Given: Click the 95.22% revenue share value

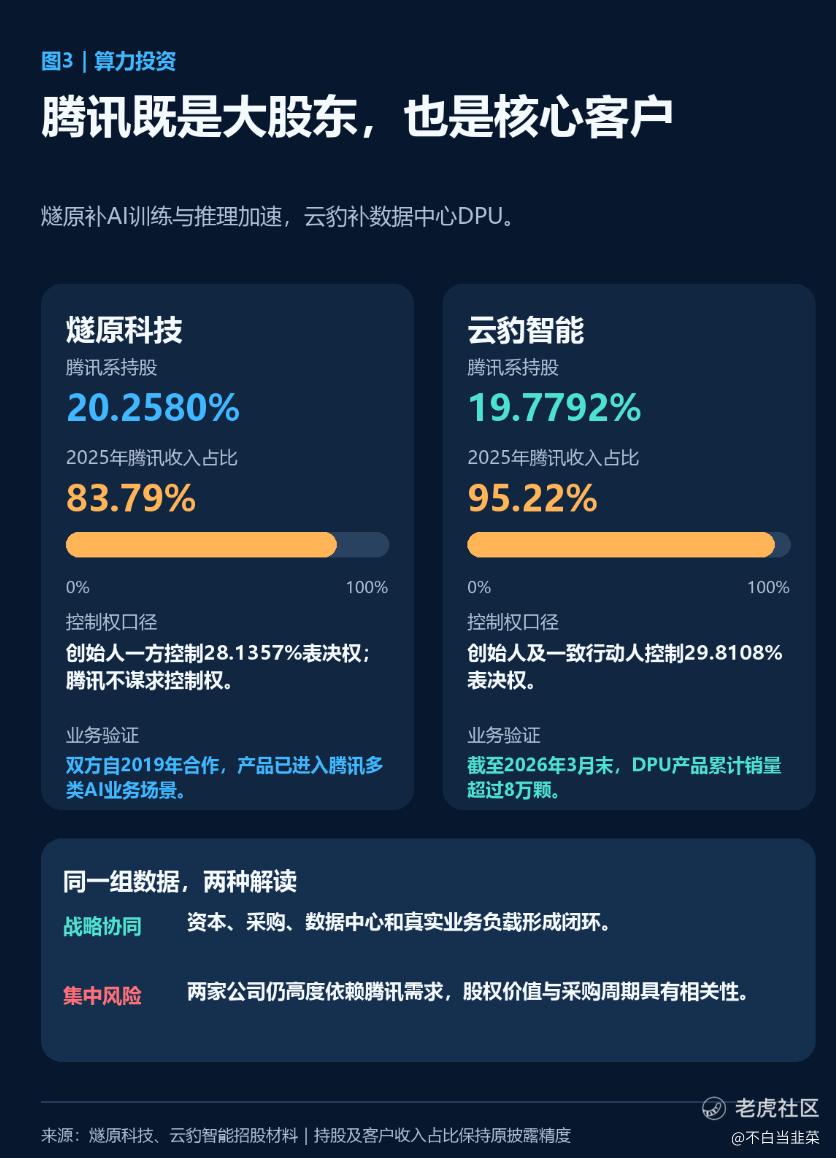Looking at the screenshot, I should [532, 498].
